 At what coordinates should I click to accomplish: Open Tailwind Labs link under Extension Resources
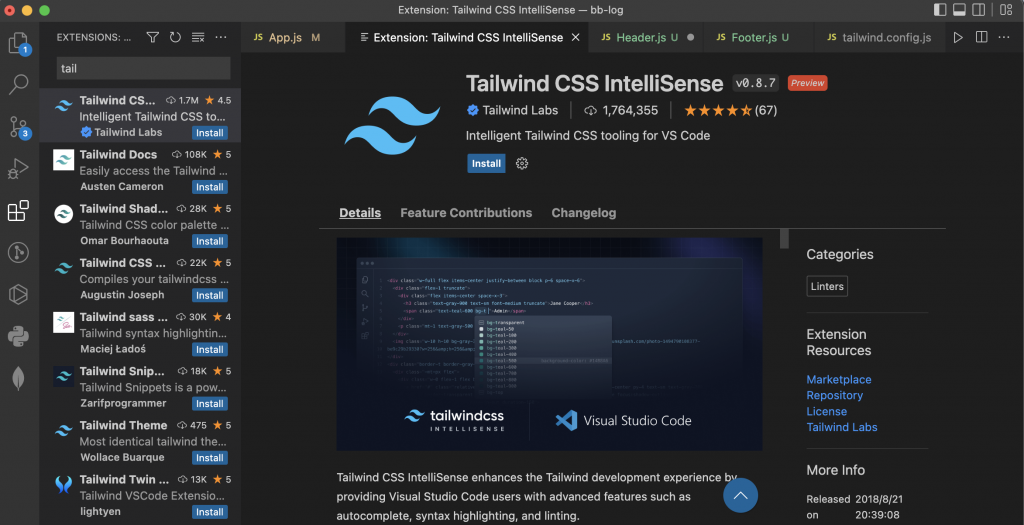tap(842, 427)
